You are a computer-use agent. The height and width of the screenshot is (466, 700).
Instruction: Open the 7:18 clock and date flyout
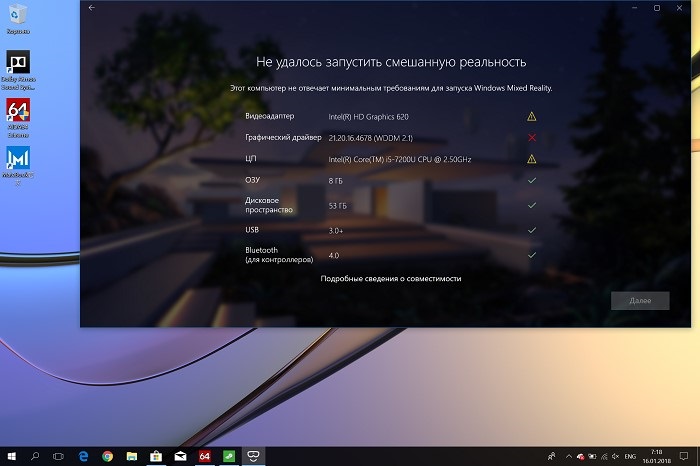(x=656, y=456)
